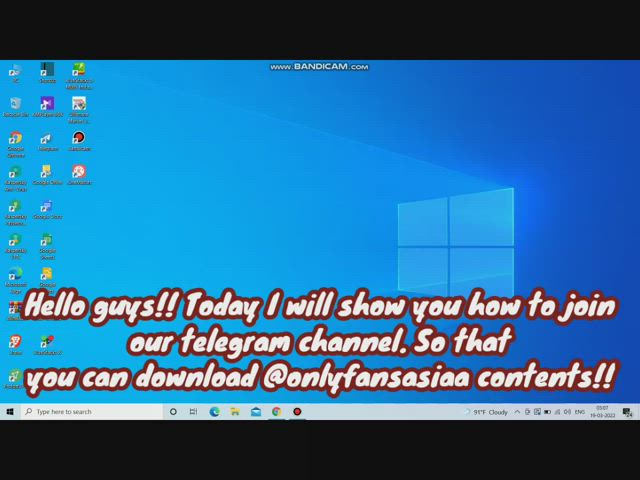Select the green BlueStacks layers desktop shortcut

[79, 76]
